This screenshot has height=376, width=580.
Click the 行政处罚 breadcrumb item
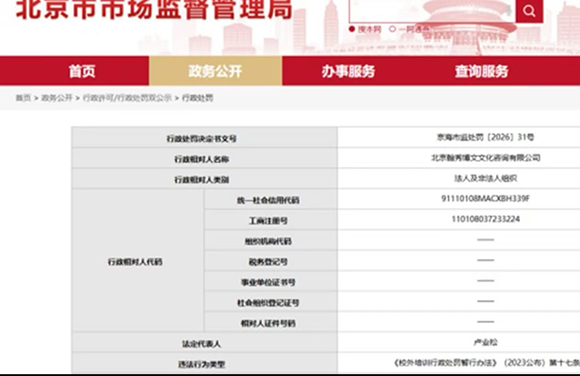tap(198, 98)
